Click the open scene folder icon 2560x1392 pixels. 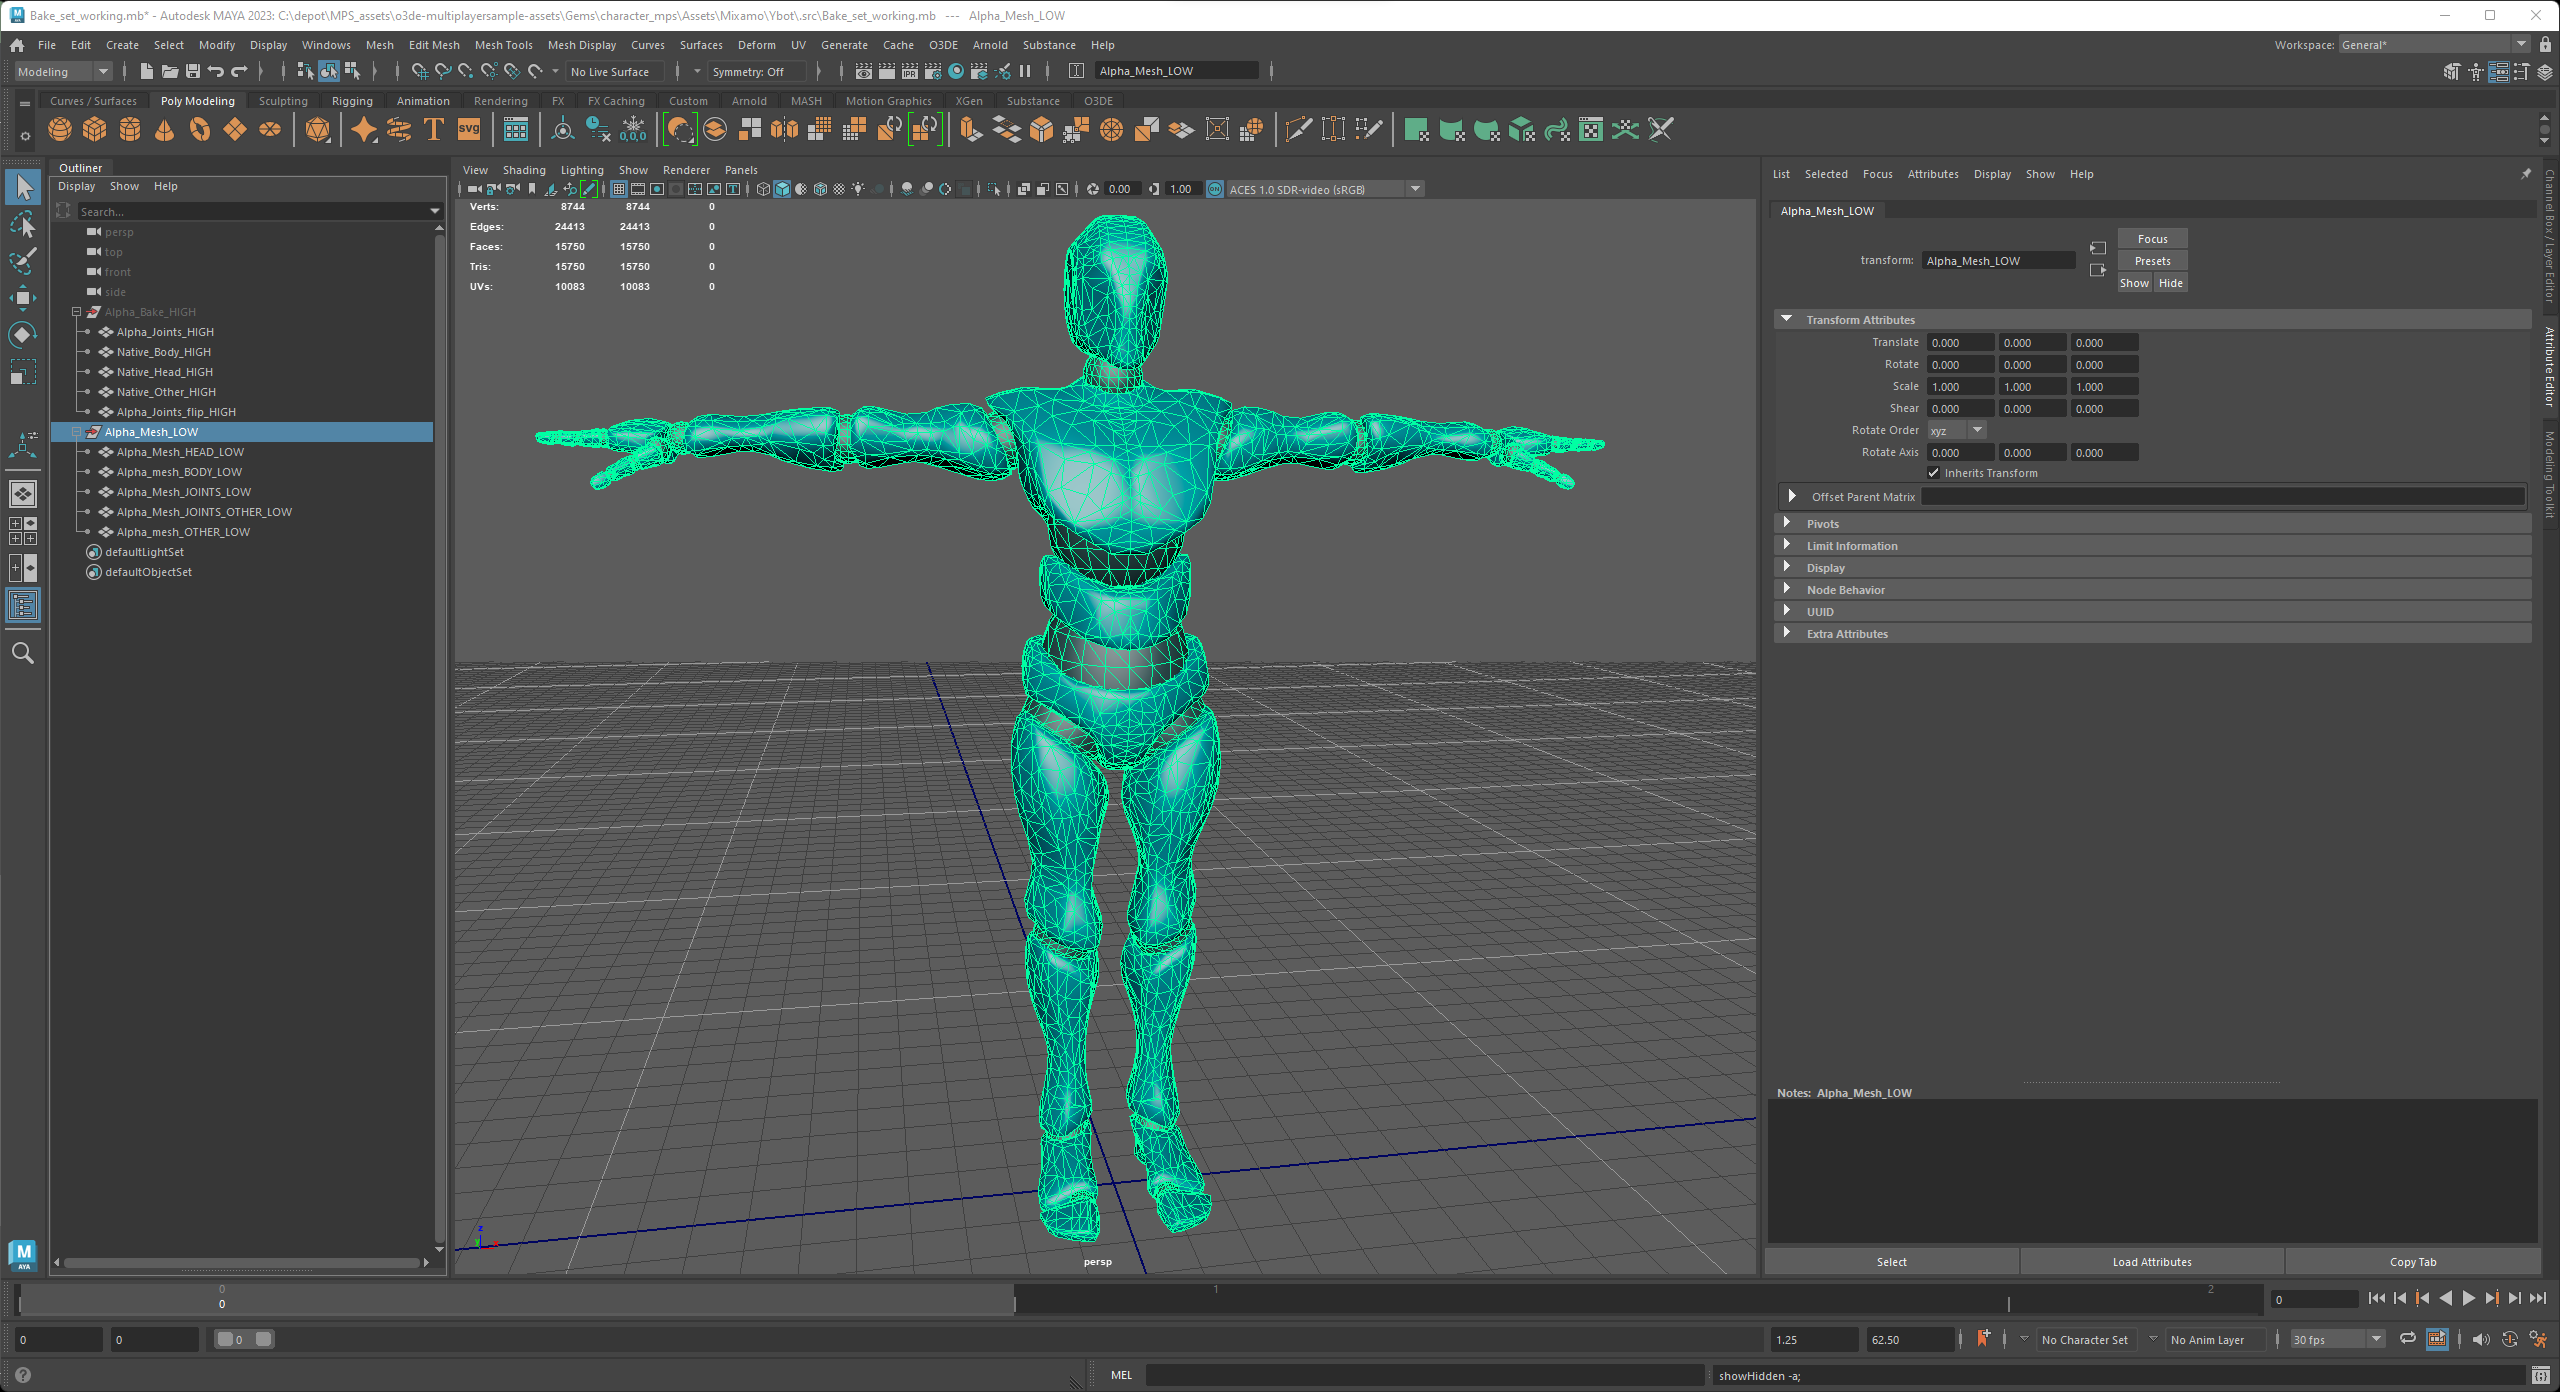point(170,71)
